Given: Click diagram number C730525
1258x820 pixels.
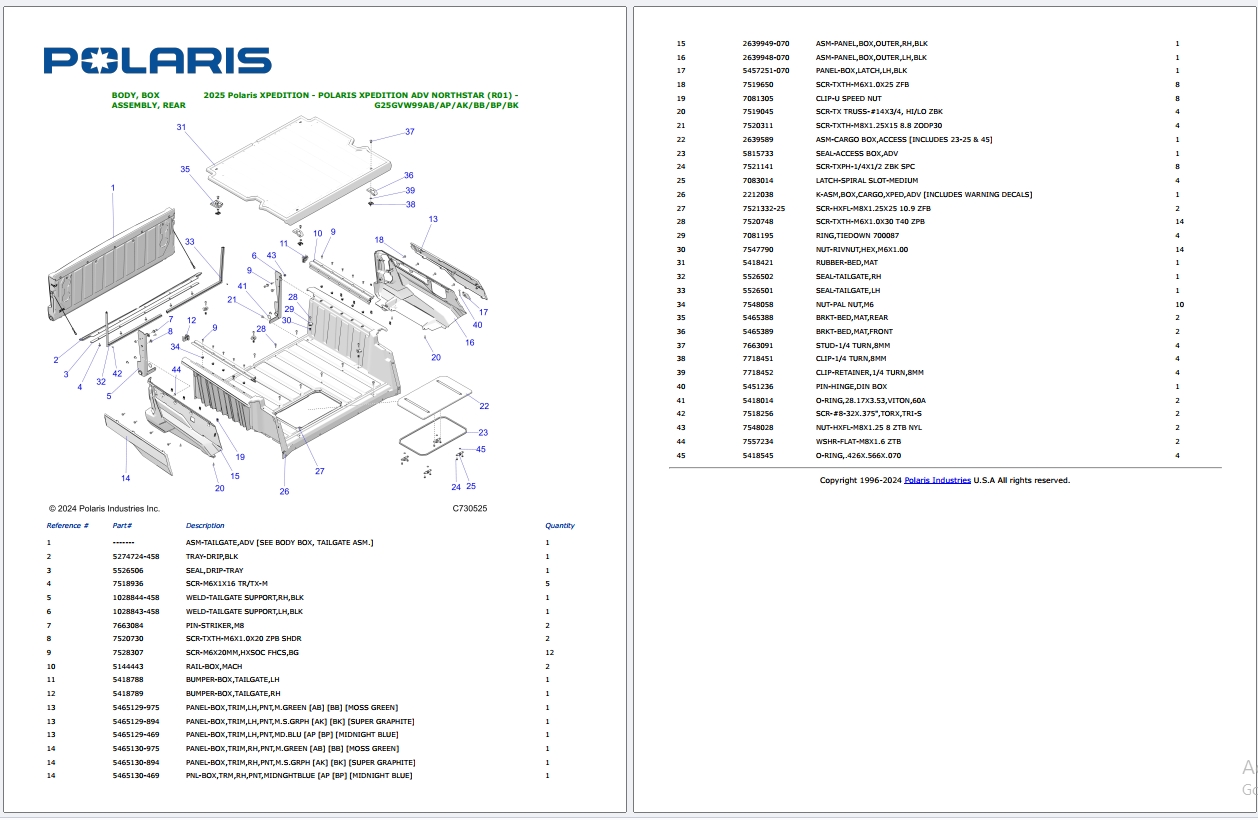Looking at the screenshot, I should coord(470,508).
